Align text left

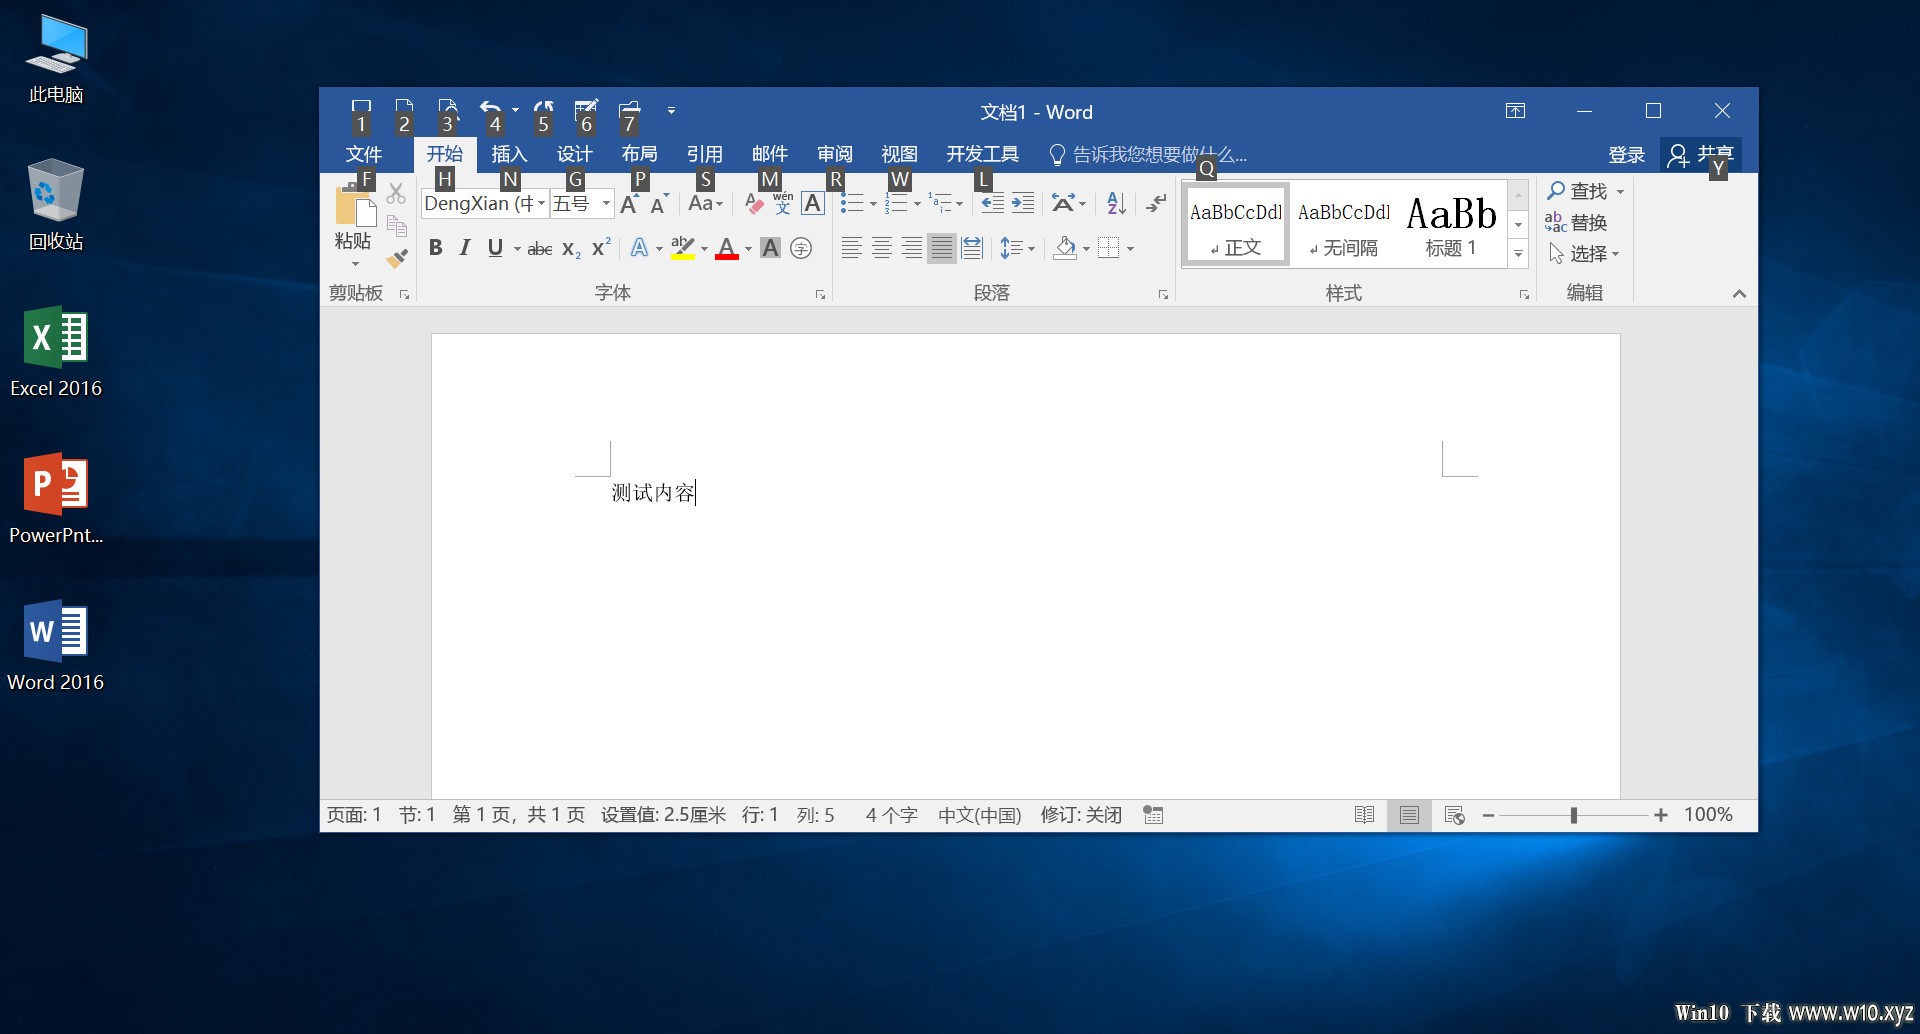click(851, 248)
